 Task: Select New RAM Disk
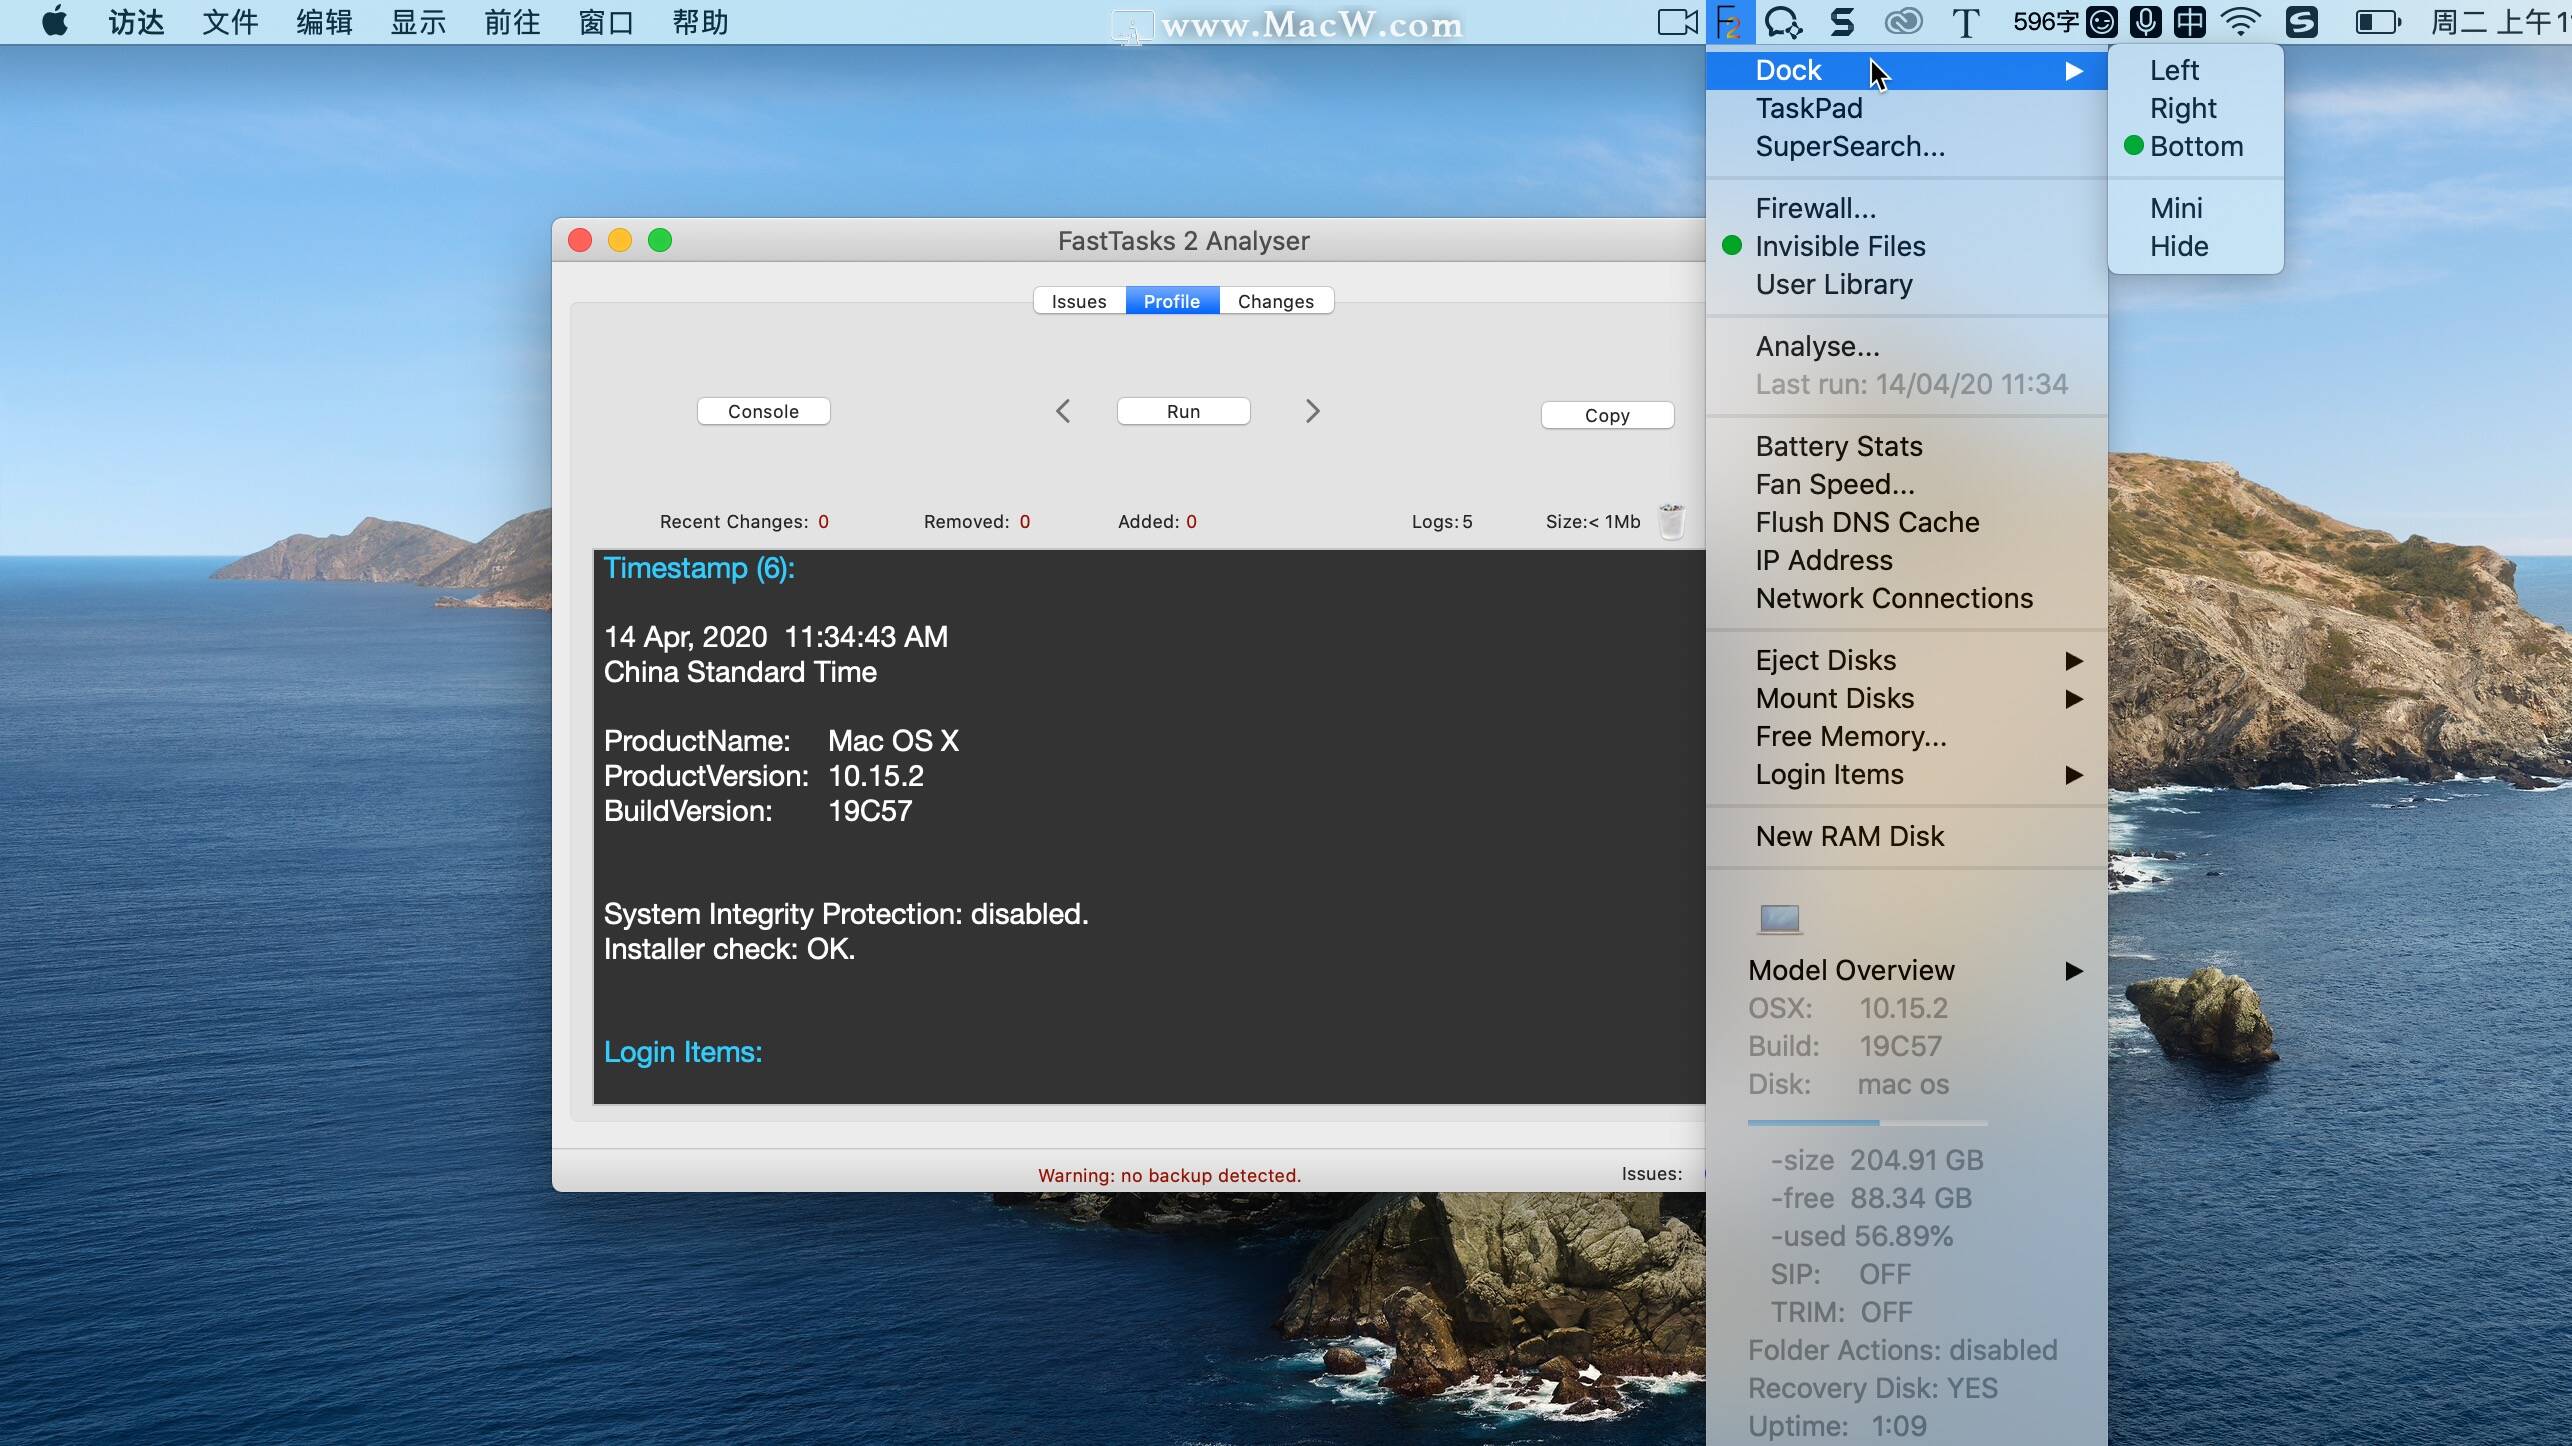tap(1906, 836)
